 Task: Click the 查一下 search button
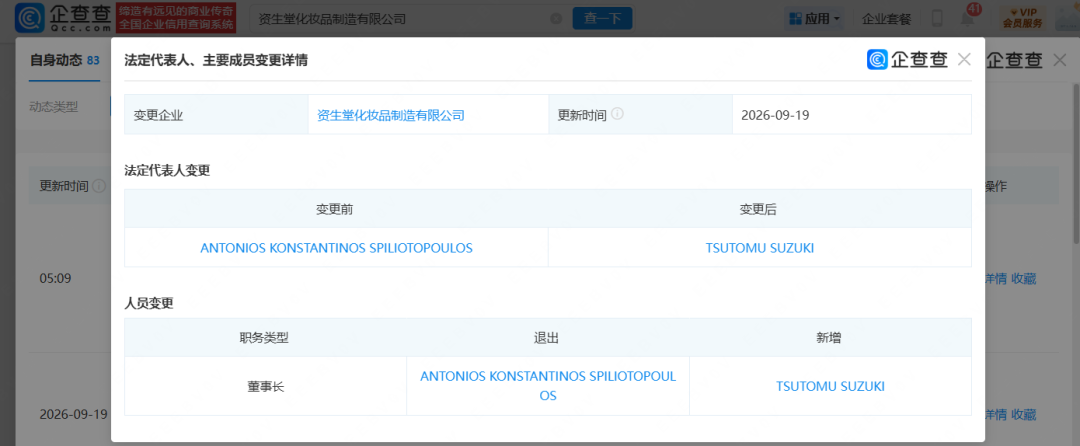602,19
